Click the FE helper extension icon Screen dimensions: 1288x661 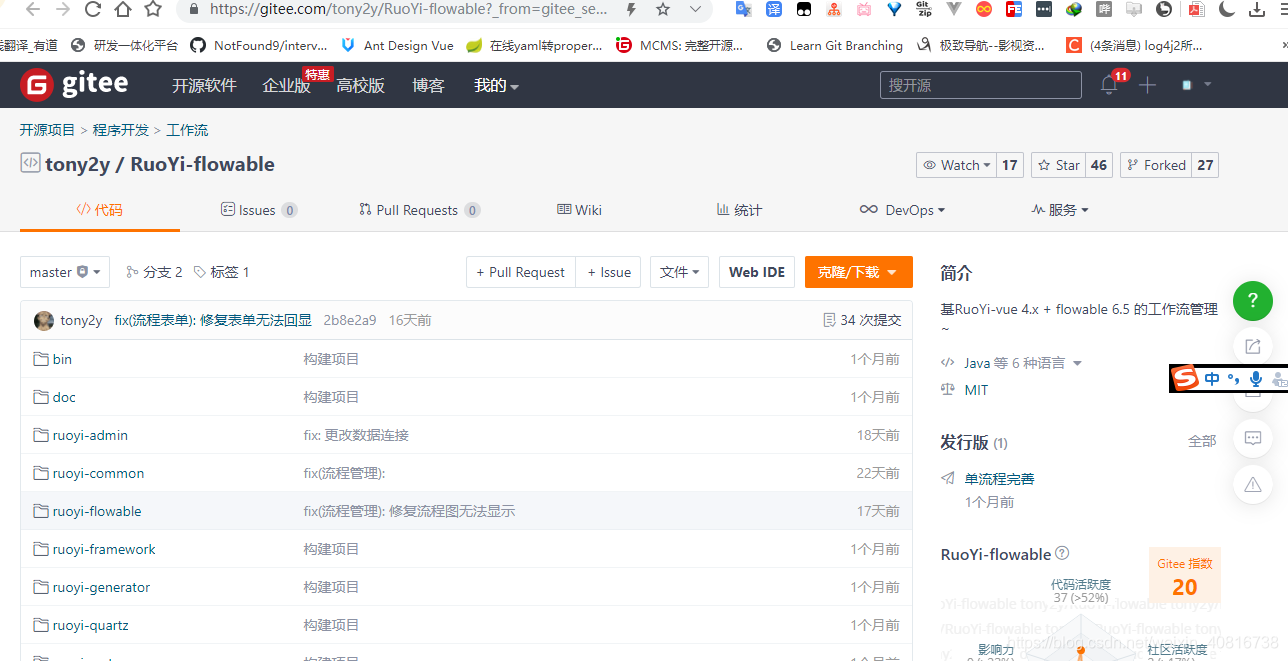point(1014,10)
